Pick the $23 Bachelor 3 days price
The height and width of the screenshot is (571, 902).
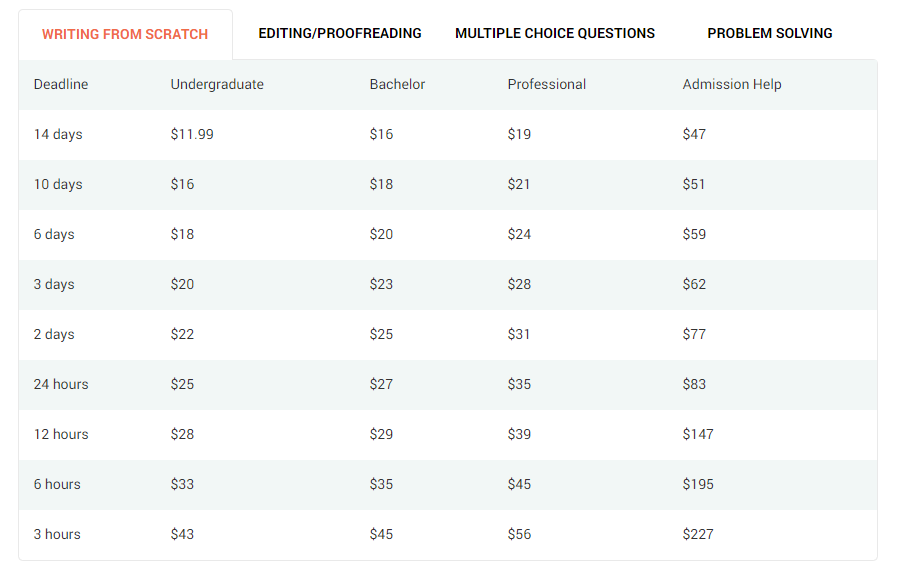(x=381, y=285)
